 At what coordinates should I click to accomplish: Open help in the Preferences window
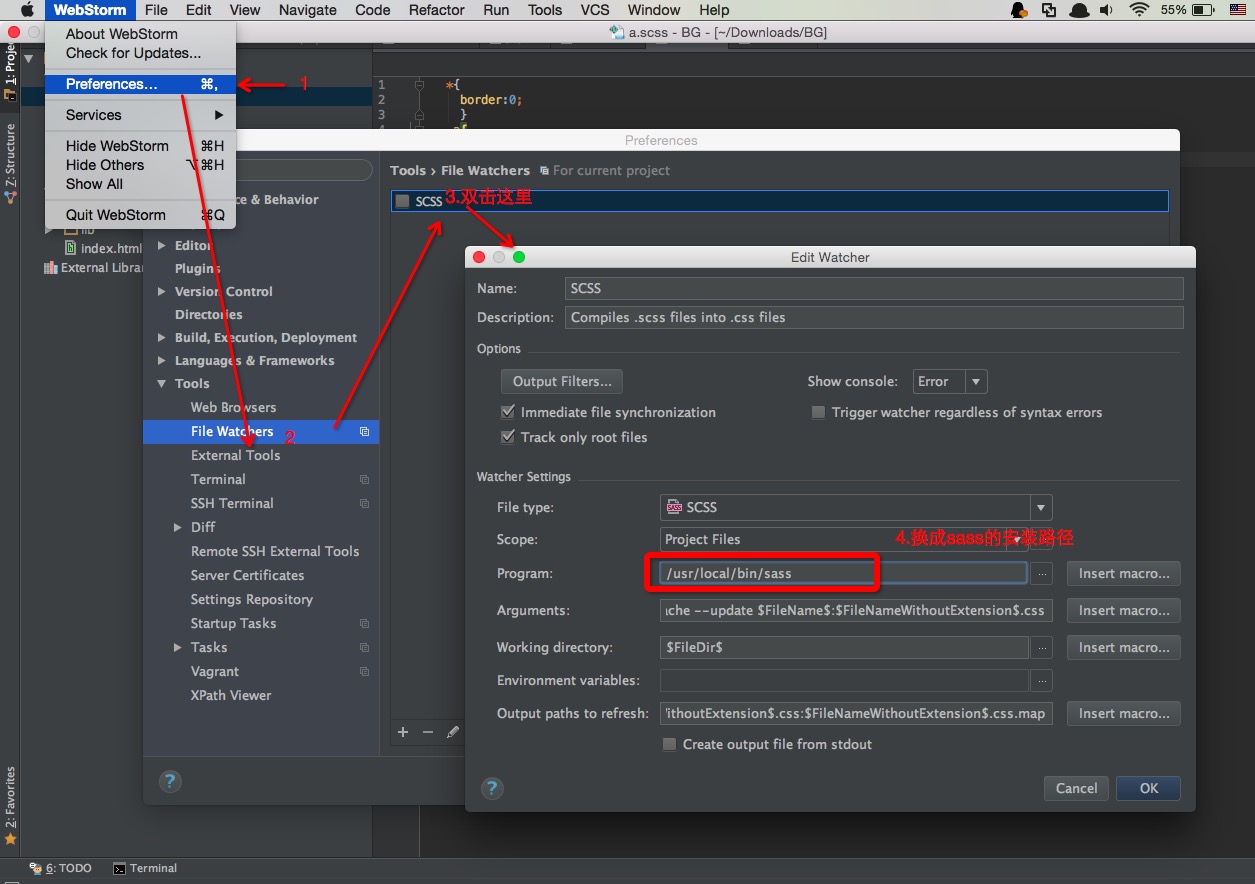coord(170,781)
